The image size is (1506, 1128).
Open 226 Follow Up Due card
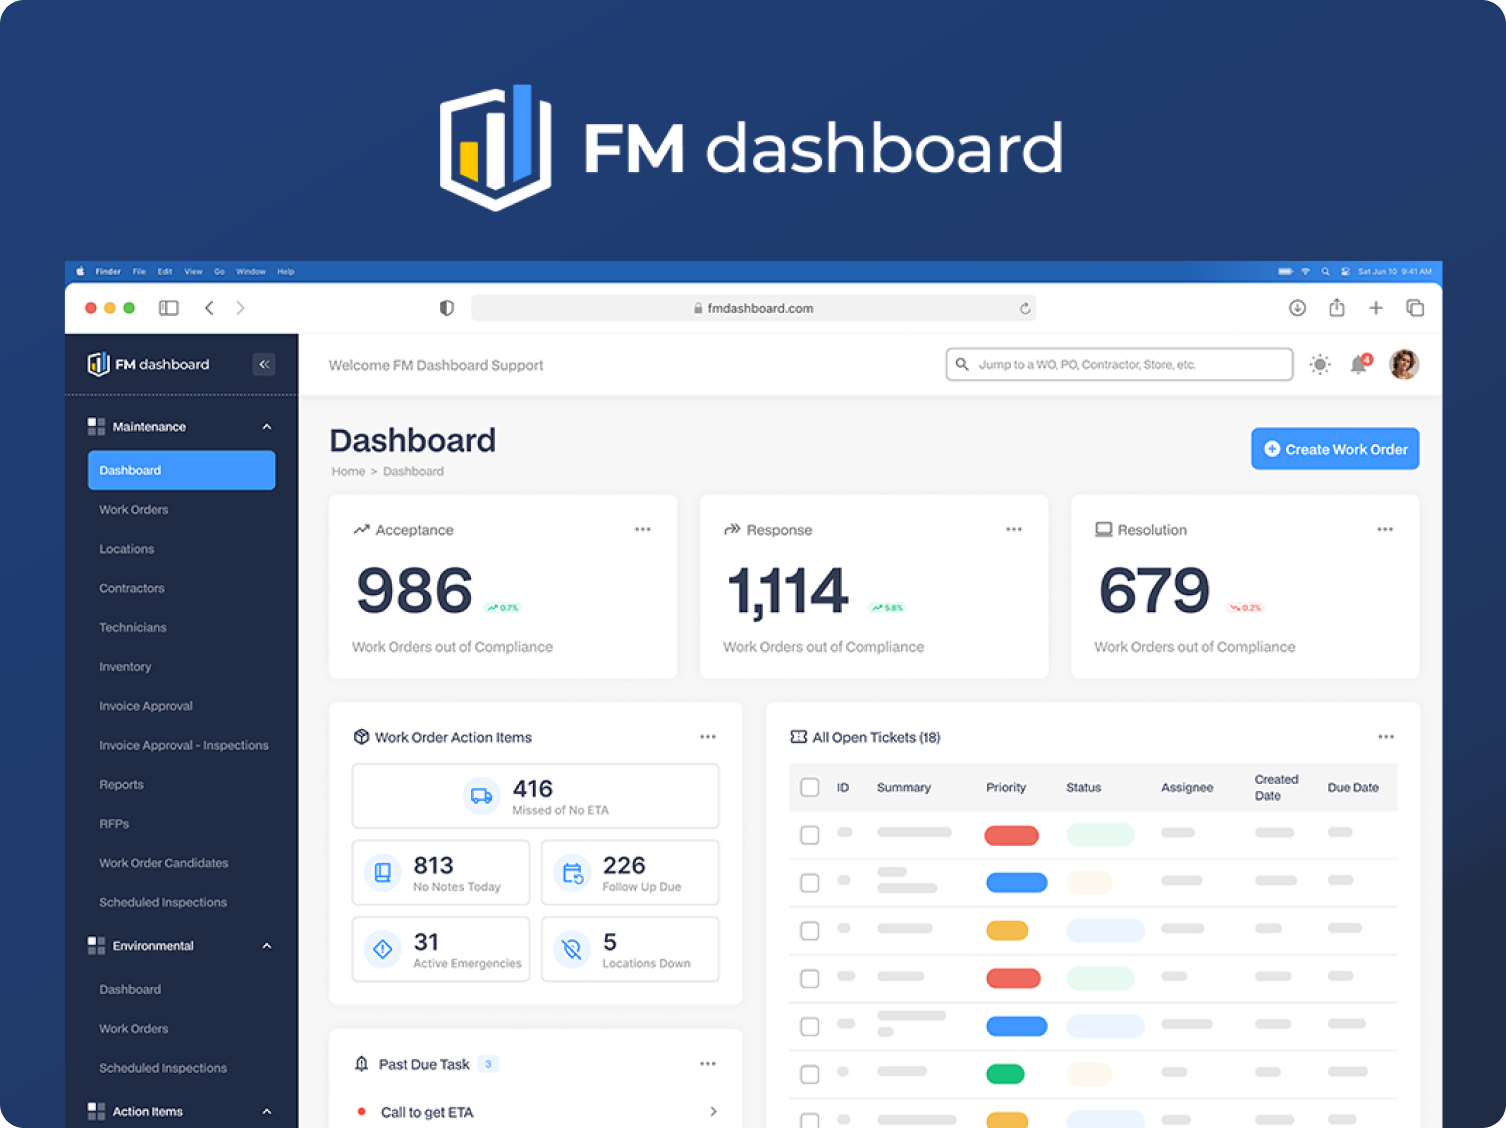(x=630, y=873)
